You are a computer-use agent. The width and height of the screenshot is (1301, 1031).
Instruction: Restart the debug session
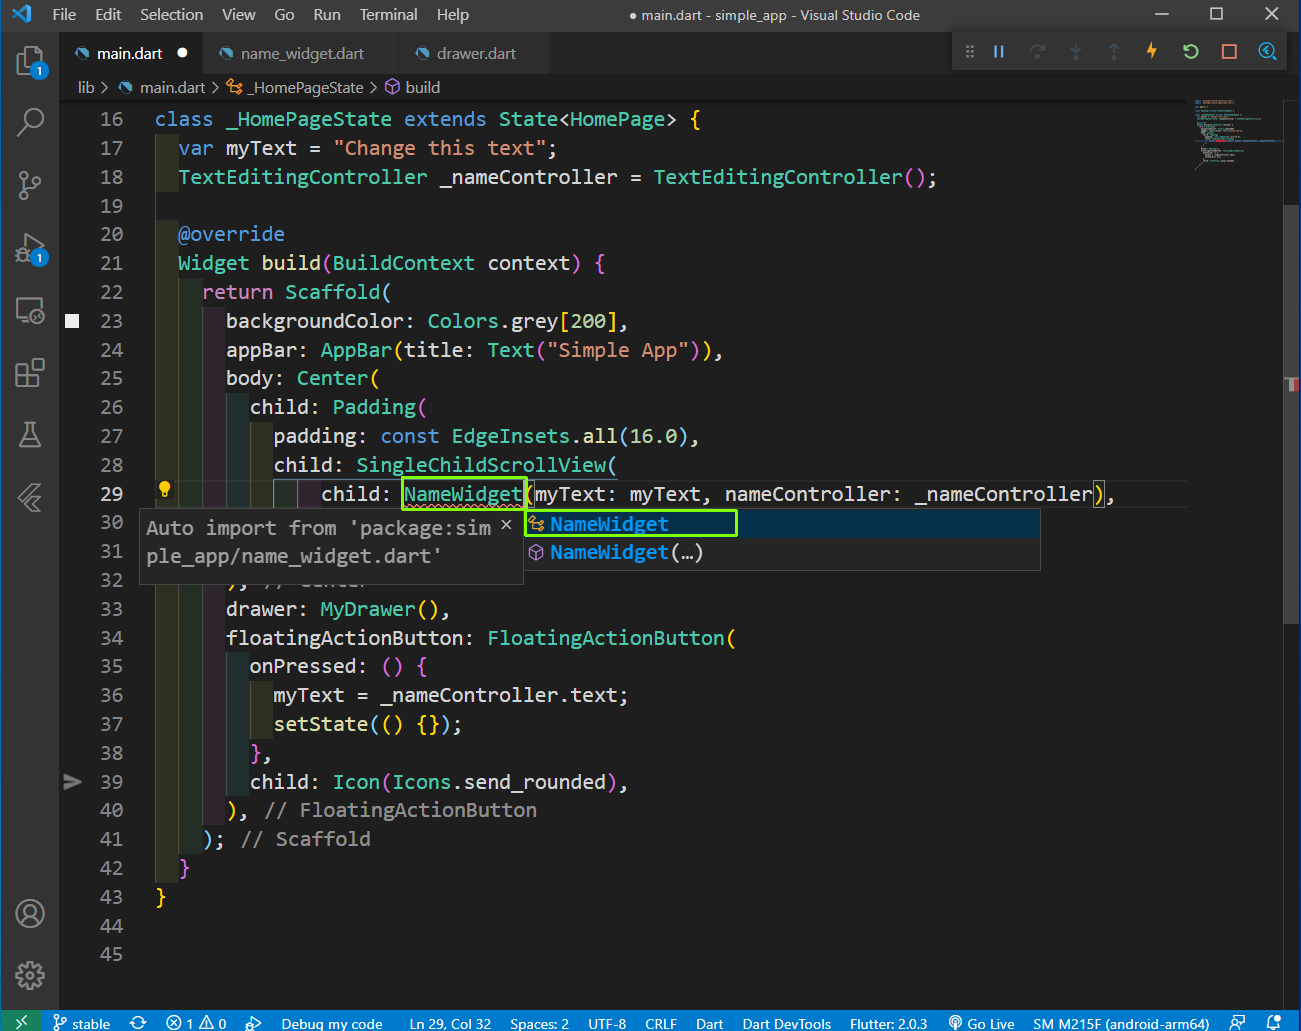point(1190,52)
